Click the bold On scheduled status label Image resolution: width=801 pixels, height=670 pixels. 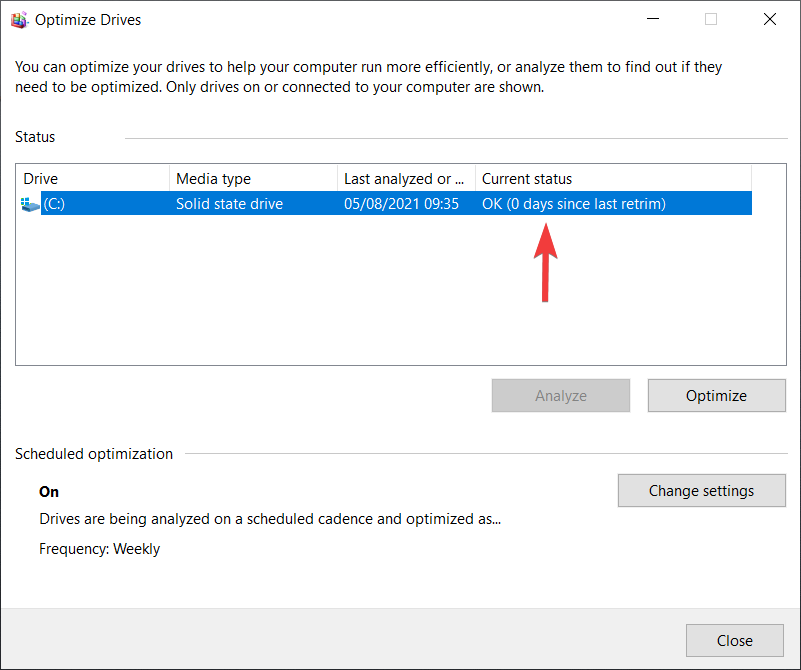click(x=49, y=492)
